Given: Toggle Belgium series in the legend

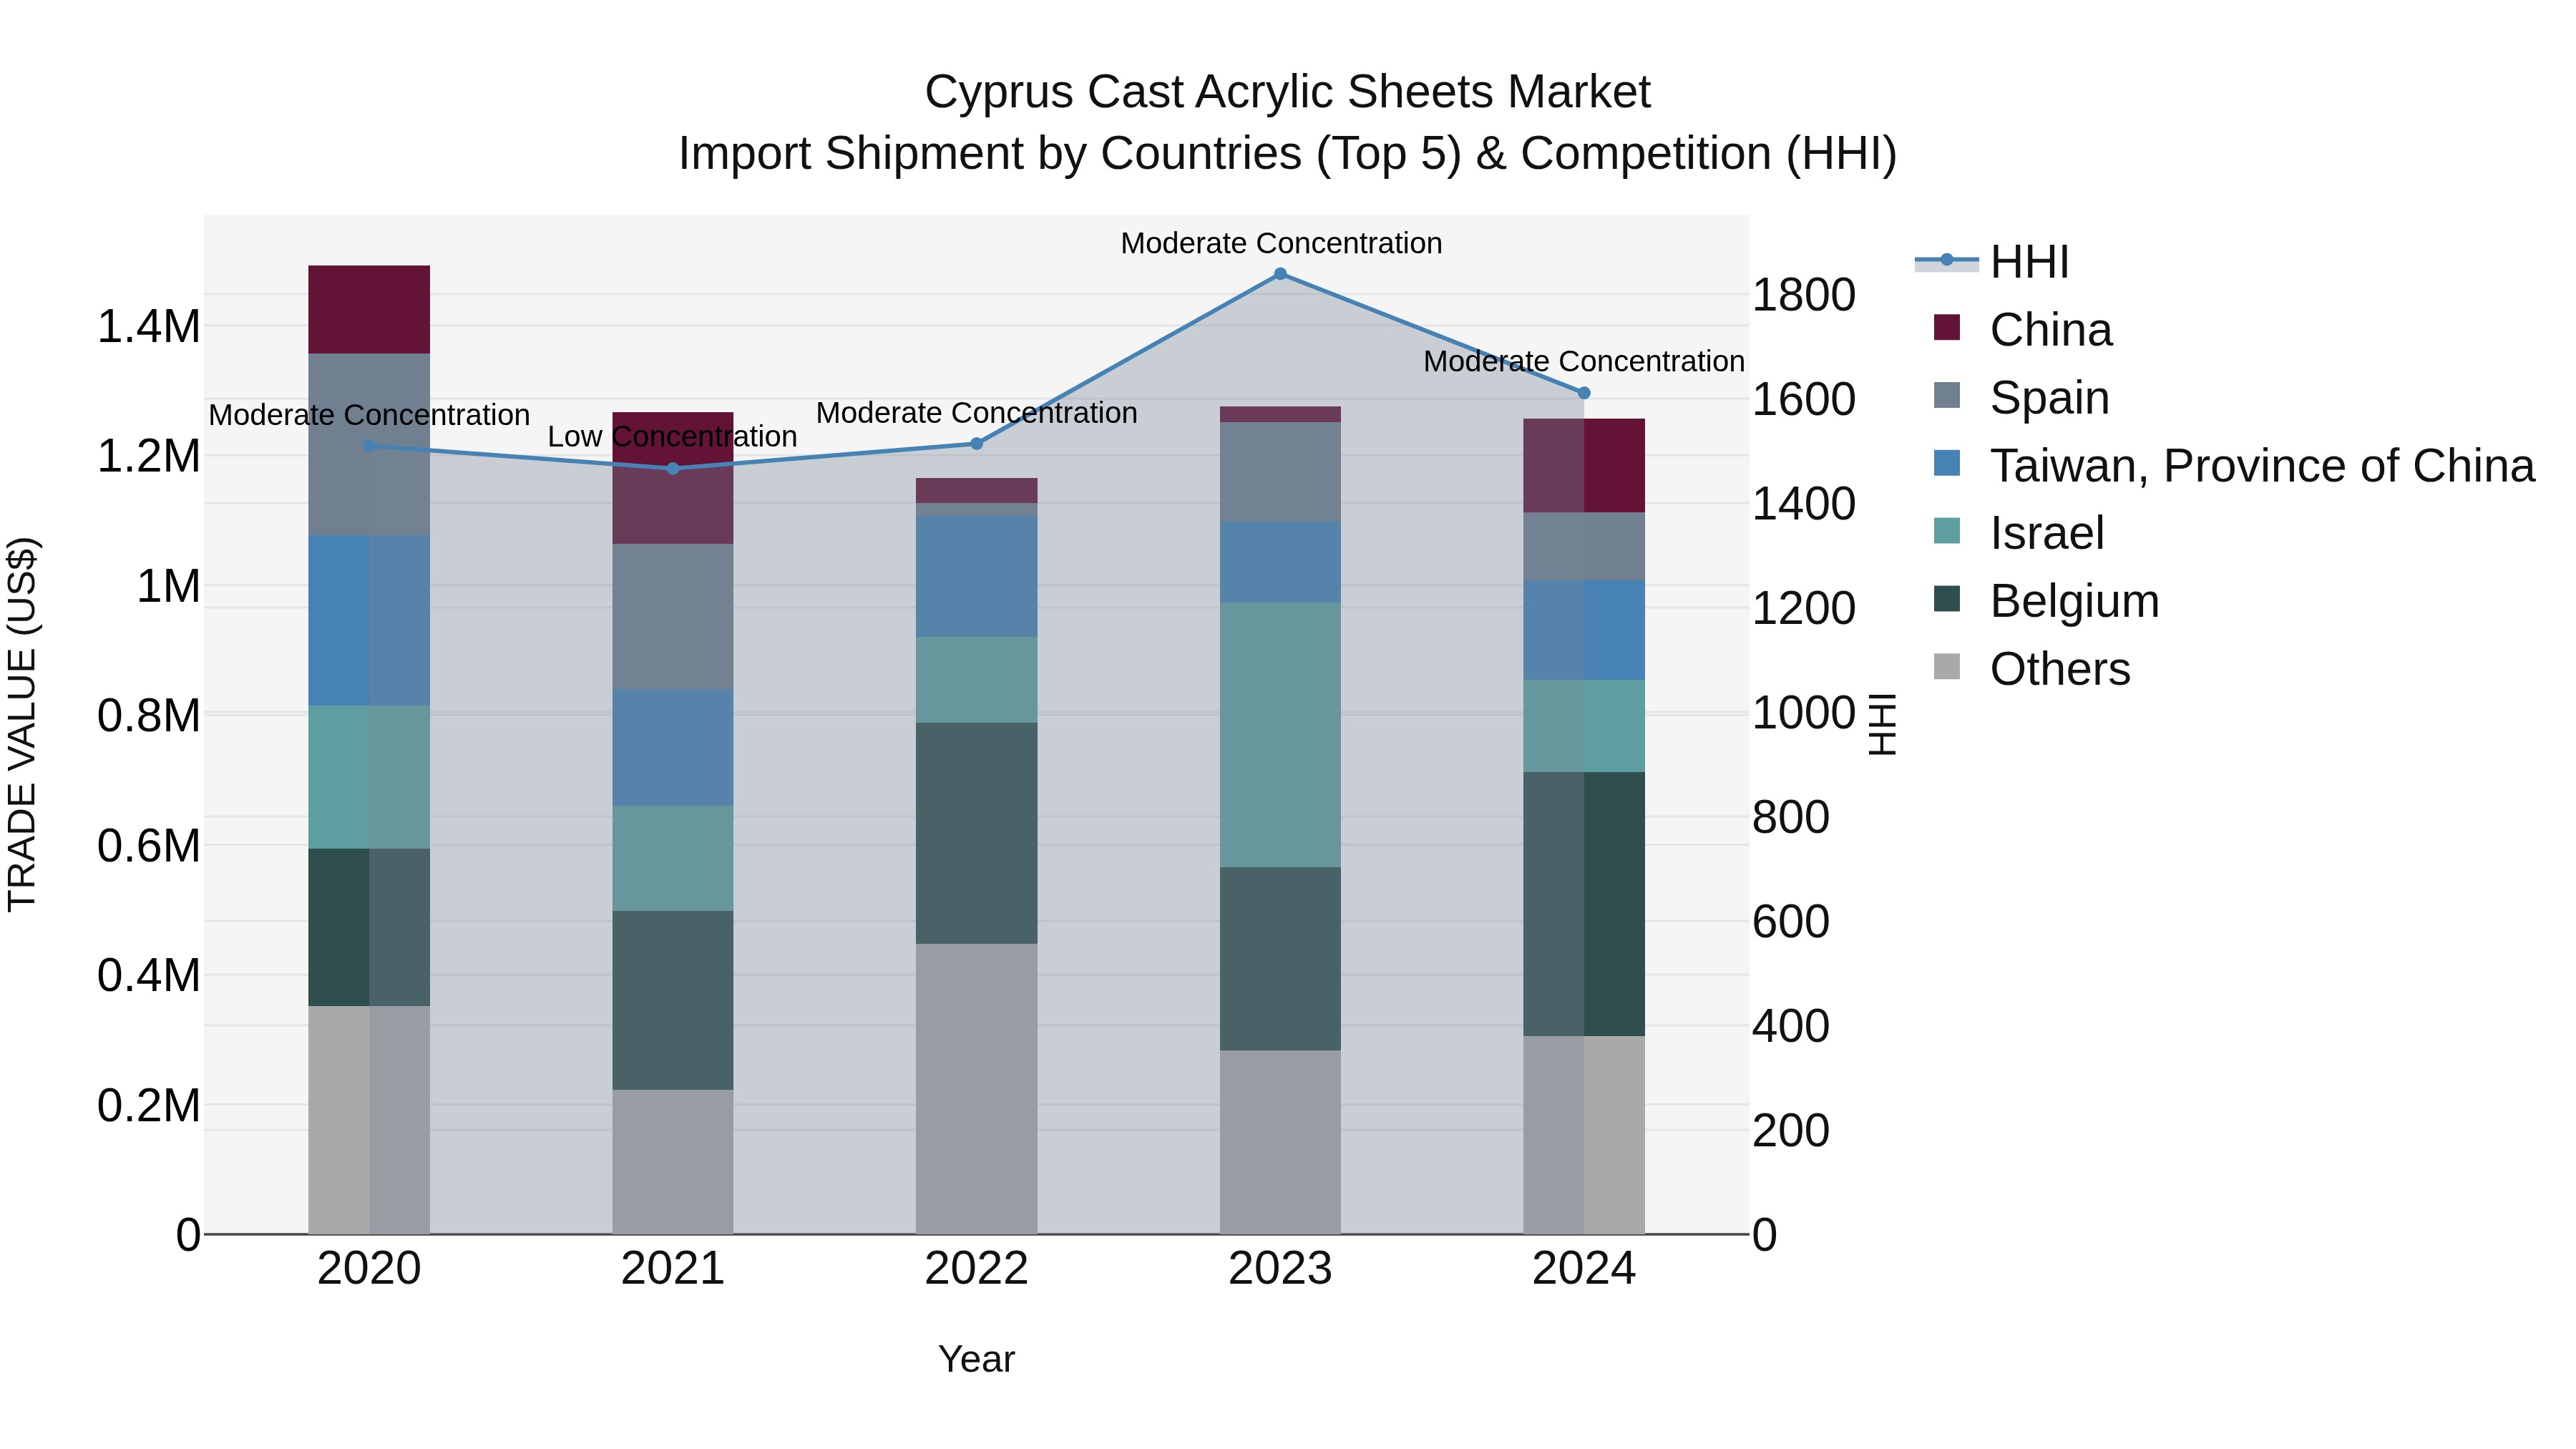Looking at the screenshot, I should pos(2046,601).
